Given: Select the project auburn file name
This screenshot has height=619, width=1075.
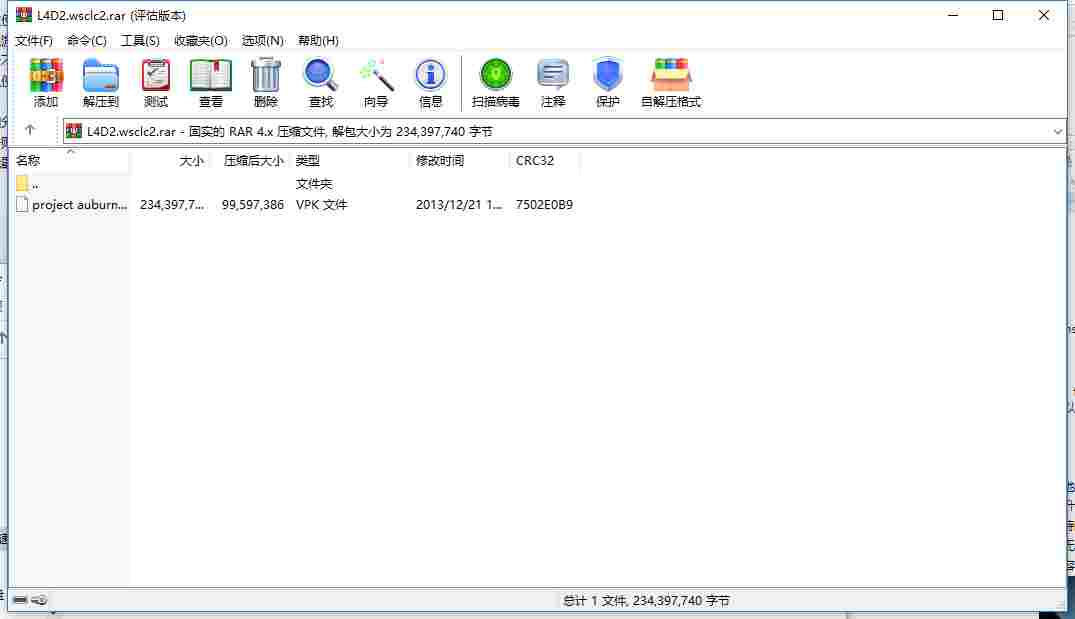Looking at the screenshot, I should coord(80,204).
